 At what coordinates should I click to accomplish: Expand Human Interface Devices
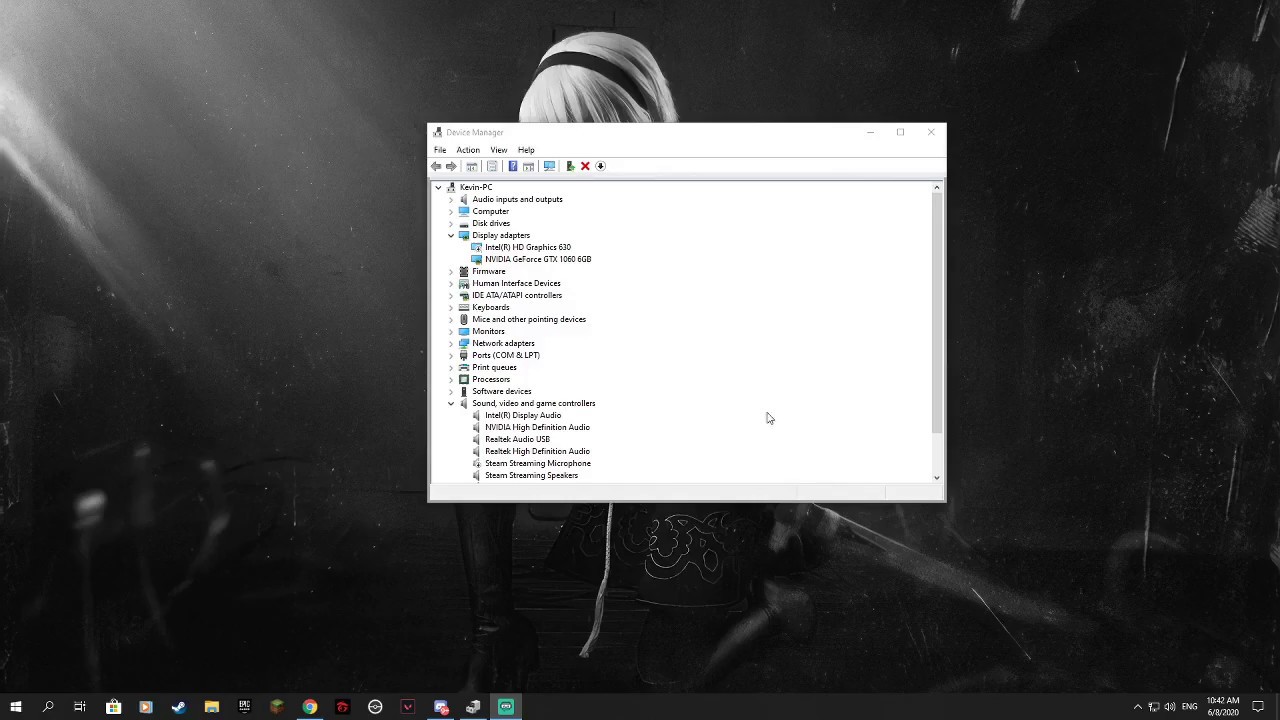tap(450, 283)
